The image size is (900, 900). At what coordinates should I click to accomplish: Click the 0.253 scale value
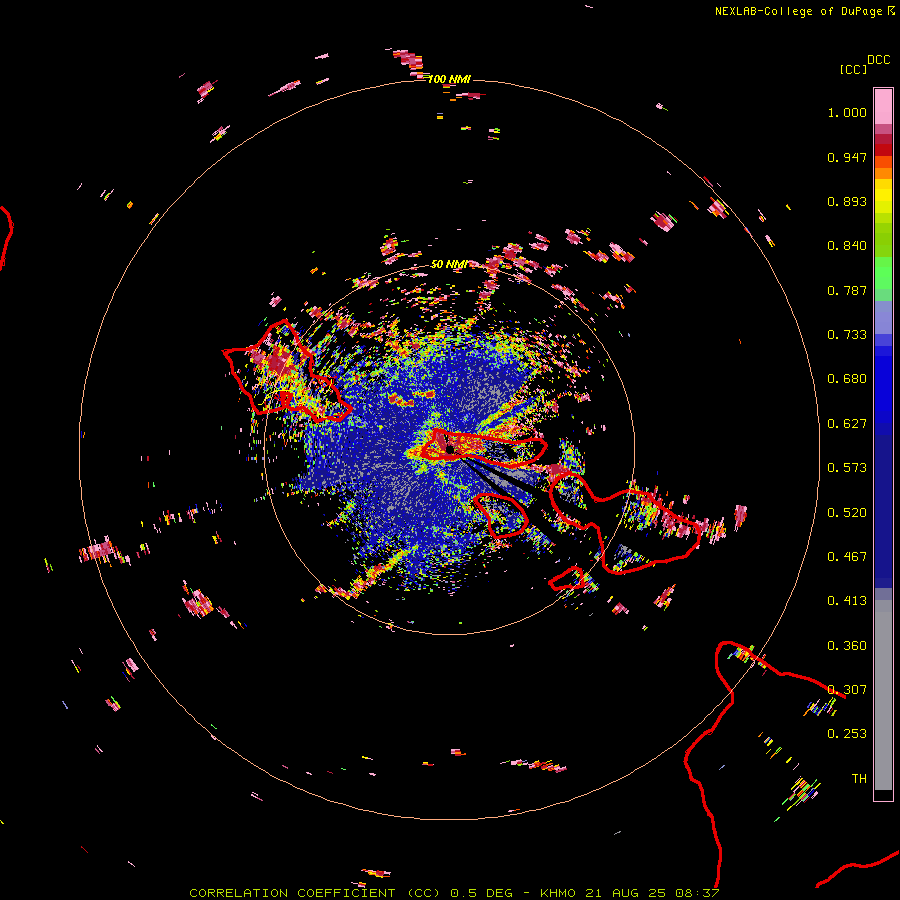click(x=847, y=734)
